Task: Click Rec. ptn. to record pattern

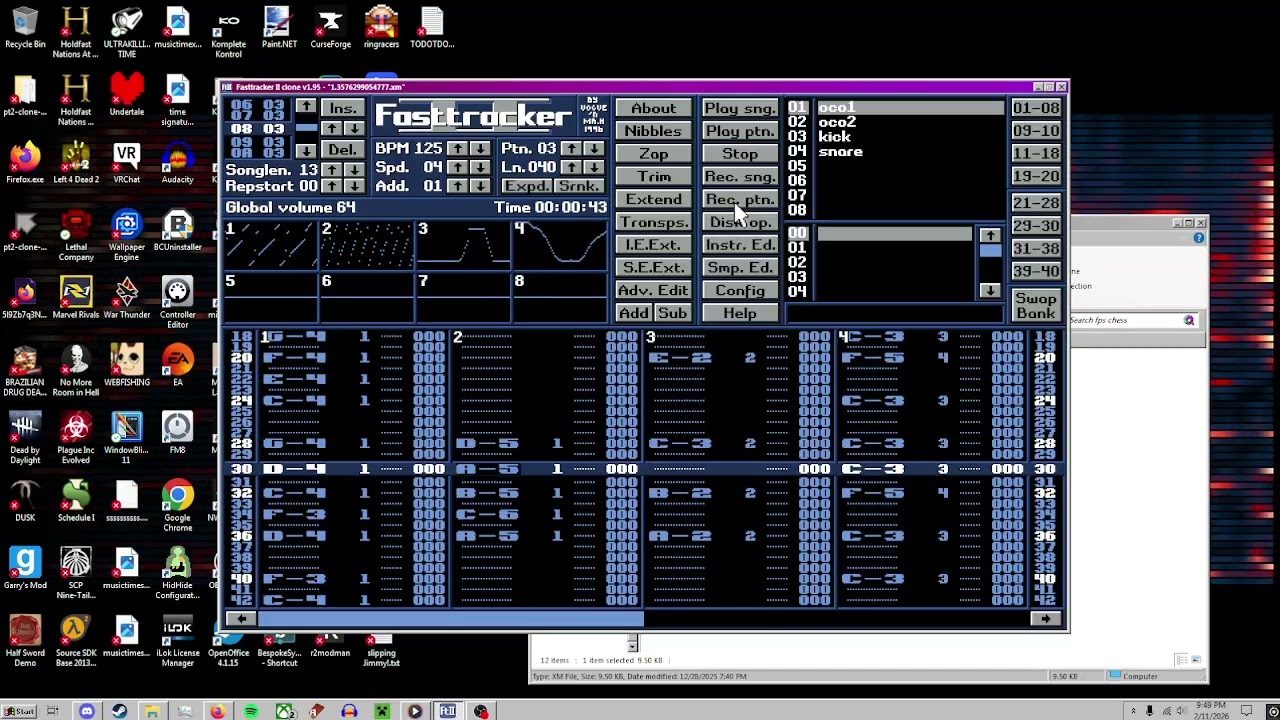Action: [740, 199]
